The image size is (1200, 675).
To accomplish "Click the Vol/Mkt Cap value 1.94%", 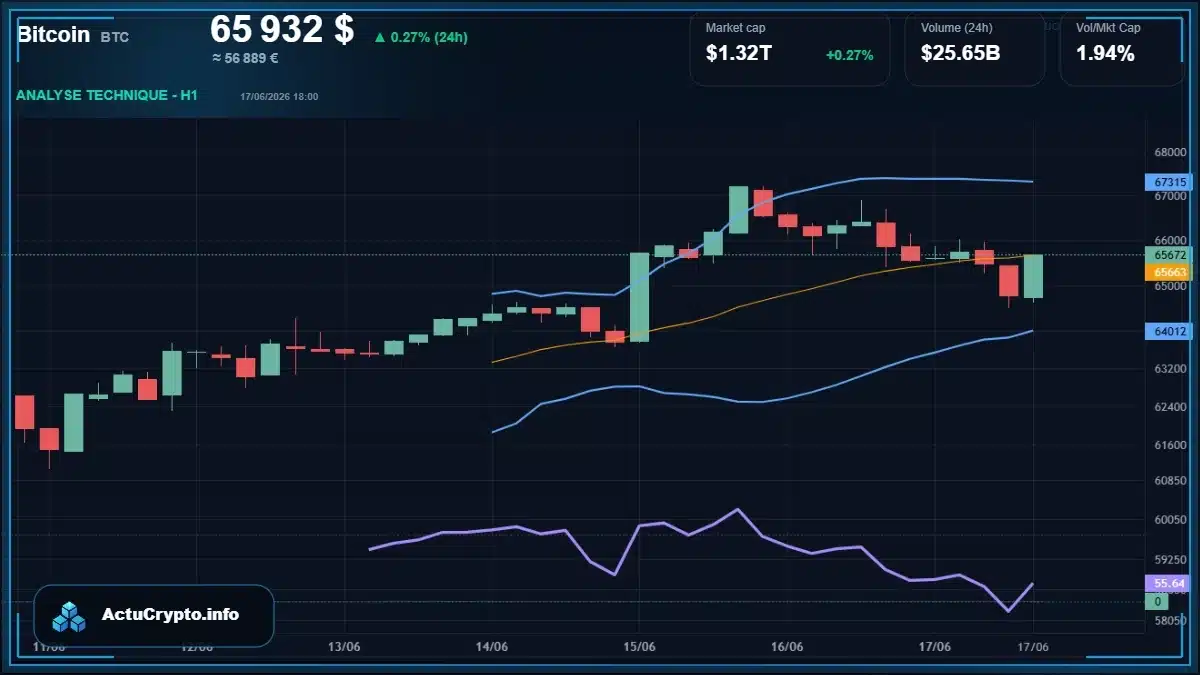I will point(1105,54).
